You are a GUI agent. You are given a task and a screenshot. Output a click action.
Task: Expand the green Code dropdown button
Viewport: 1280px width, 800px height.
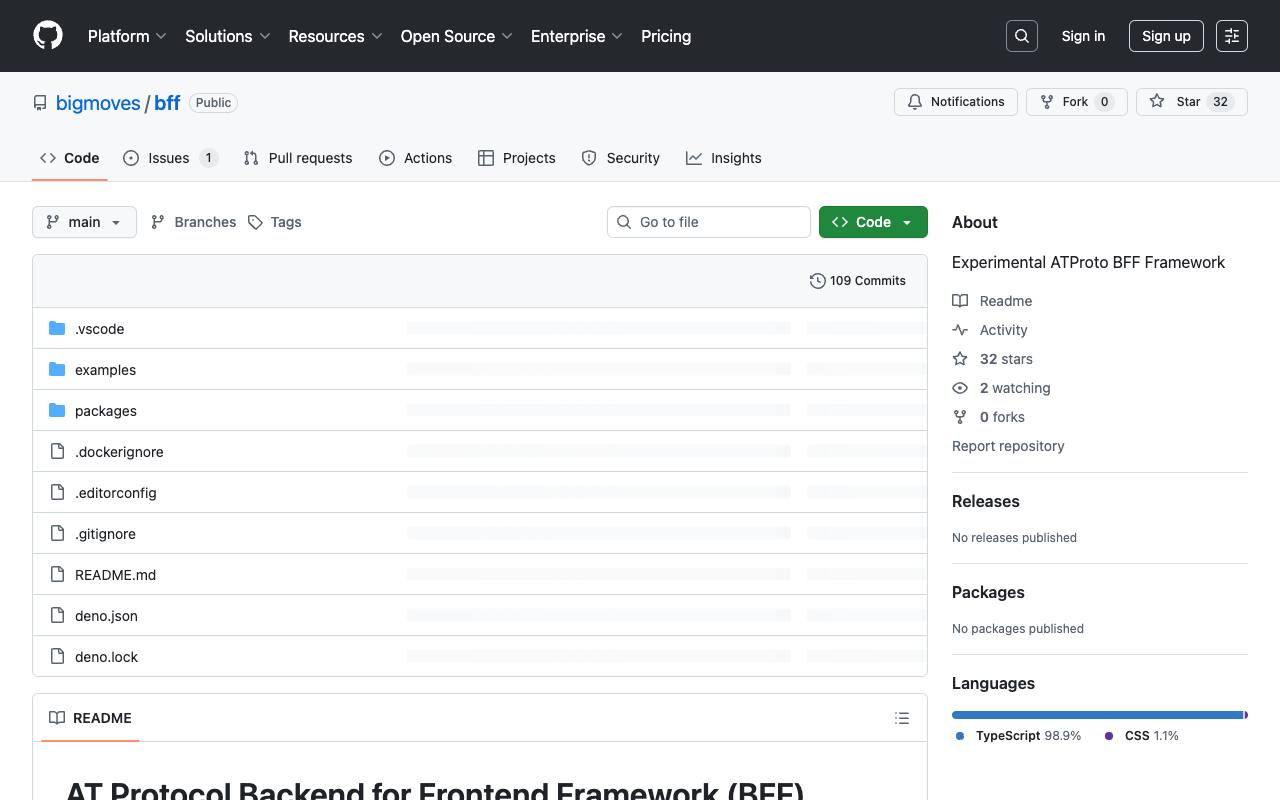[873, 222]
